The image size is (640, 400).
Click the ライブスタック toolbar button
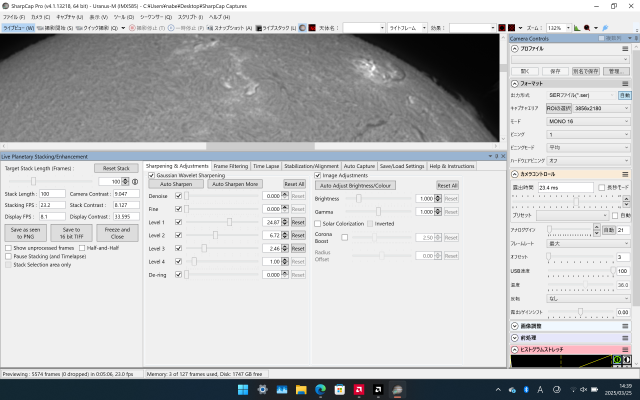[x=276, y=28]
